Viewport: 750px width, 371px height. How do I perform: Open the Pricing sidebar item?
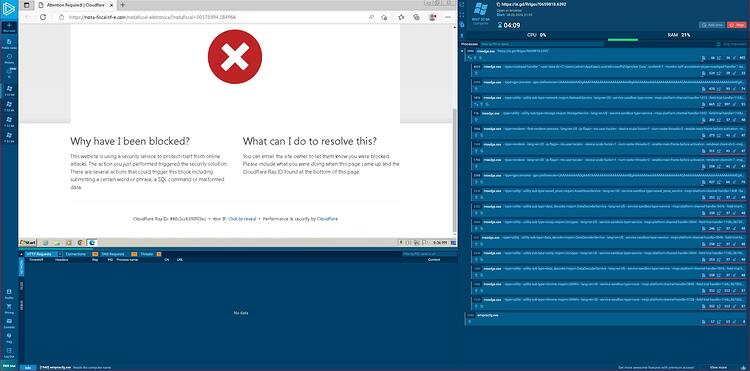[x=9, y=308]
